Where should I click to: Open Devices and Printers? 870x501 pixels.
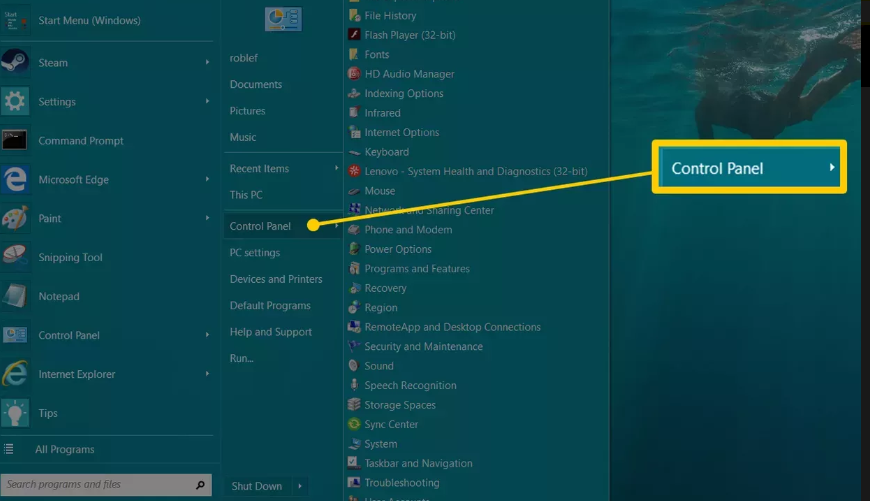click(x=276, y=279)
